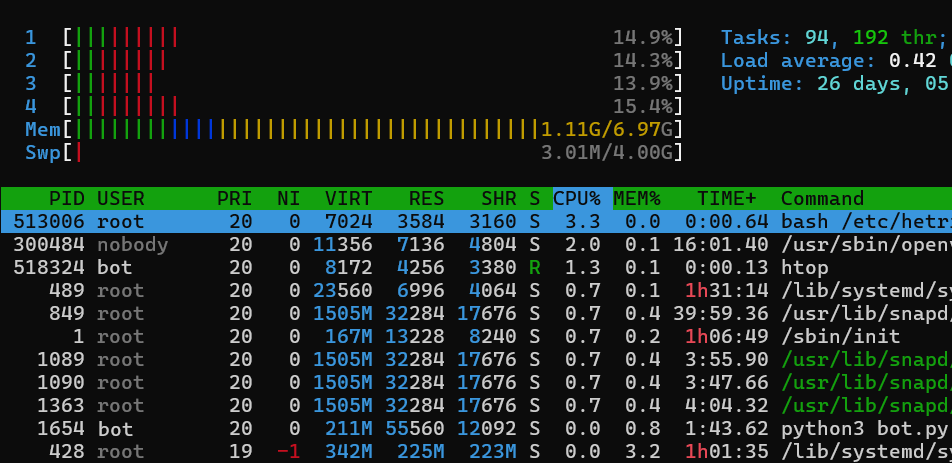Click the 1.11G/6.97G memory value
The image size is (952, 463).
(x=607, y=130)
